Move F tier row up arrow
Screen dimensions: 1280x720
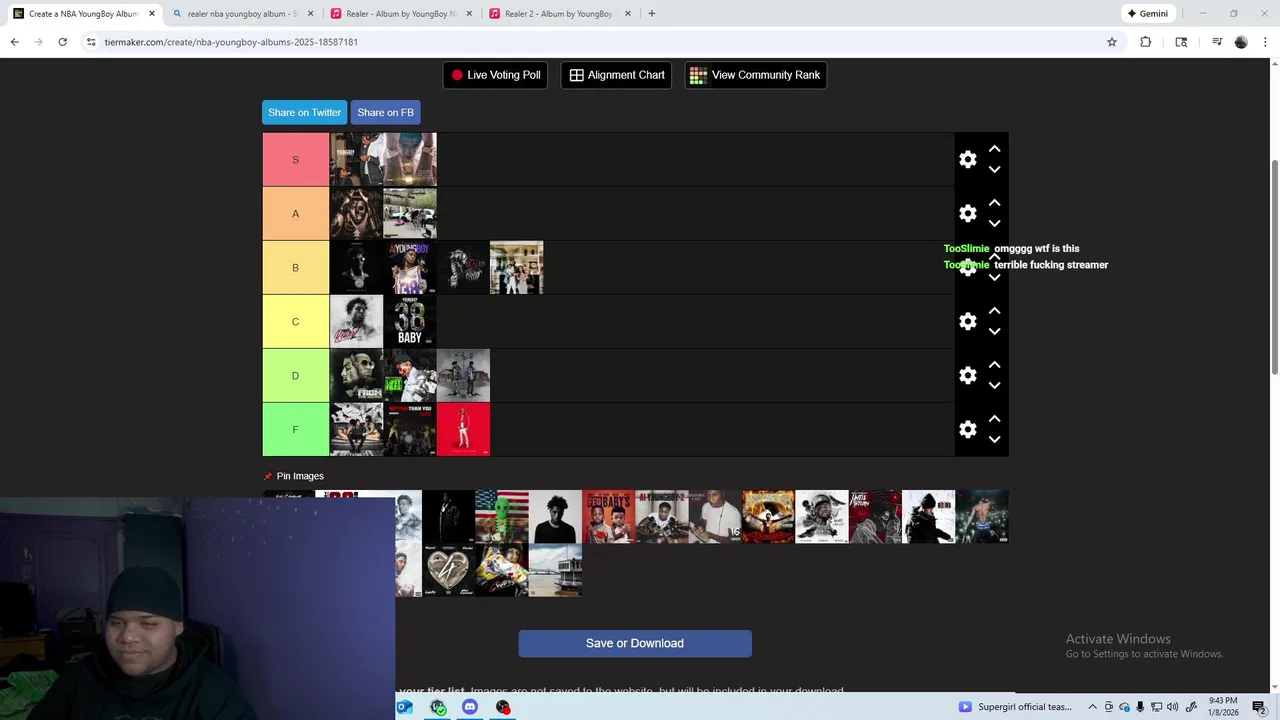[994, 419]
